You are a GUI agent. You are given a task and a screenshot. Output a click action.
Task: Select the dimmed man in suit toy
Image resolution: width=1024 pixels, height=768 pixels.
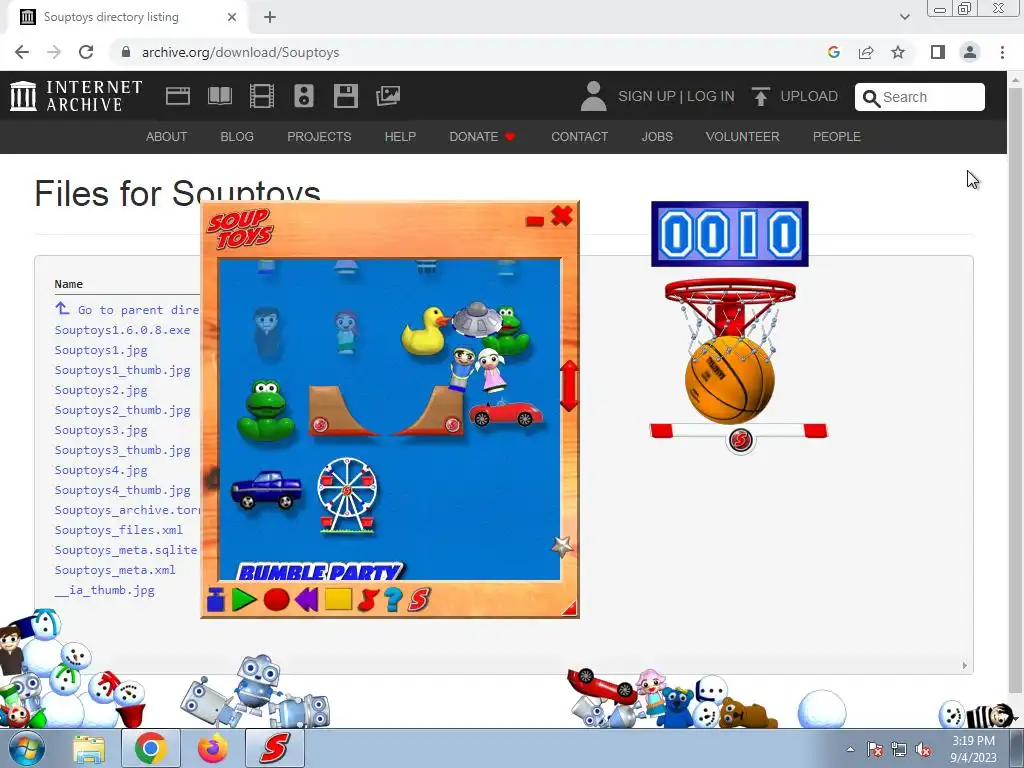click(x=268, y=333)
